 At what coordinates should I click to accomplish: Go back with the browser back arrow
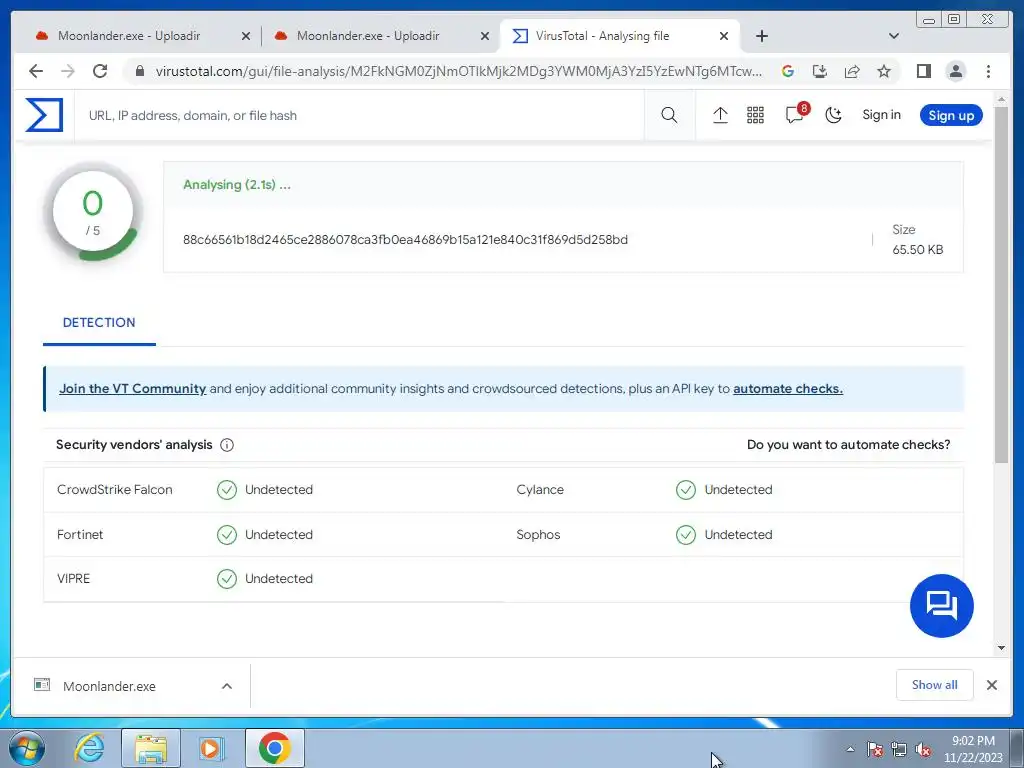pyautogui.click(x=36, y=71)
